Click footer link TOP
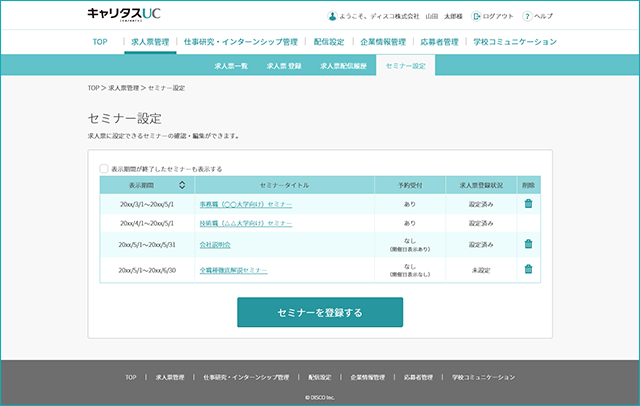The image size is (640, 406). click(x=131, y=377)
